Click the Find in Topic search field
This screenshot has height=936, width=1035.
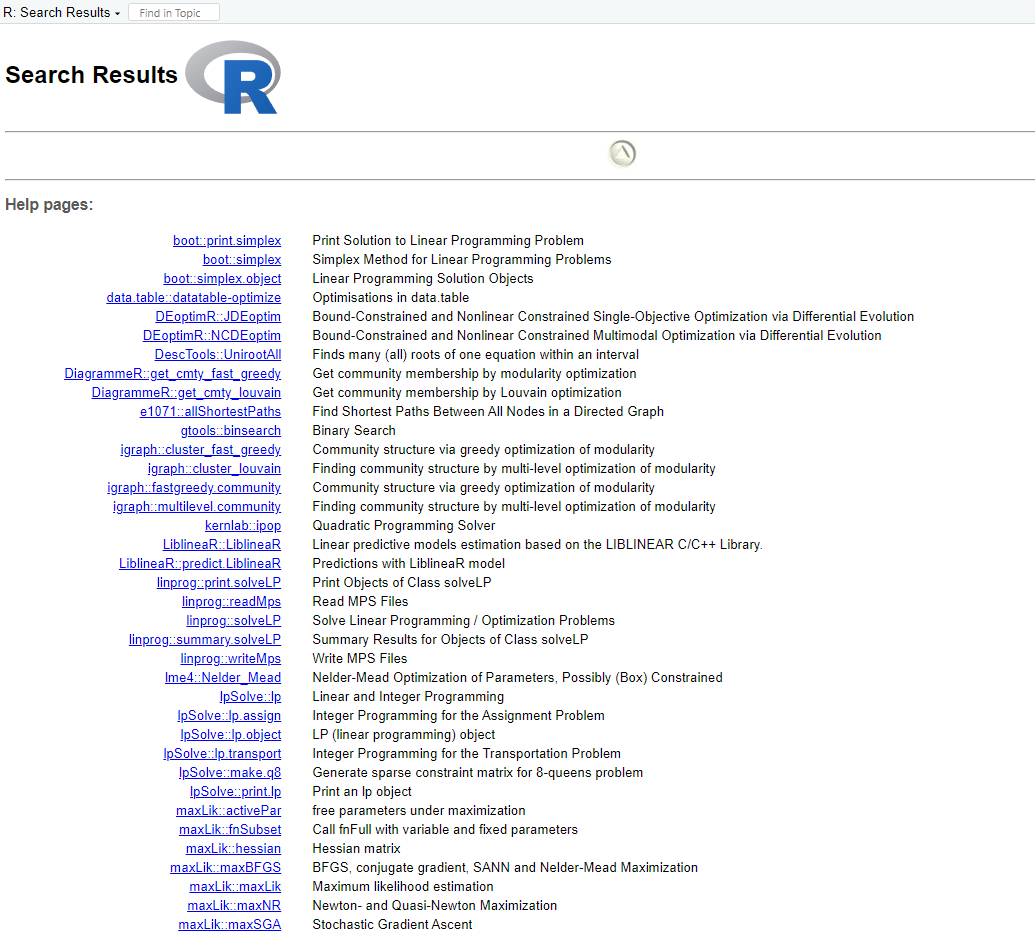pos(174,13)
